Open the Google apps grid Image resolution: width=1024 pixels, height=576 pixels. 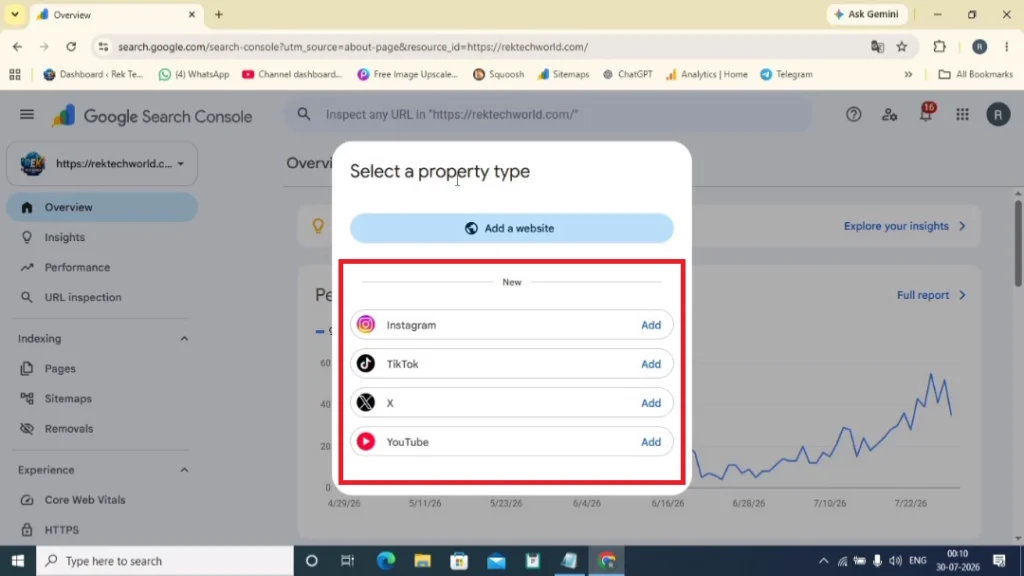[962, 115]
